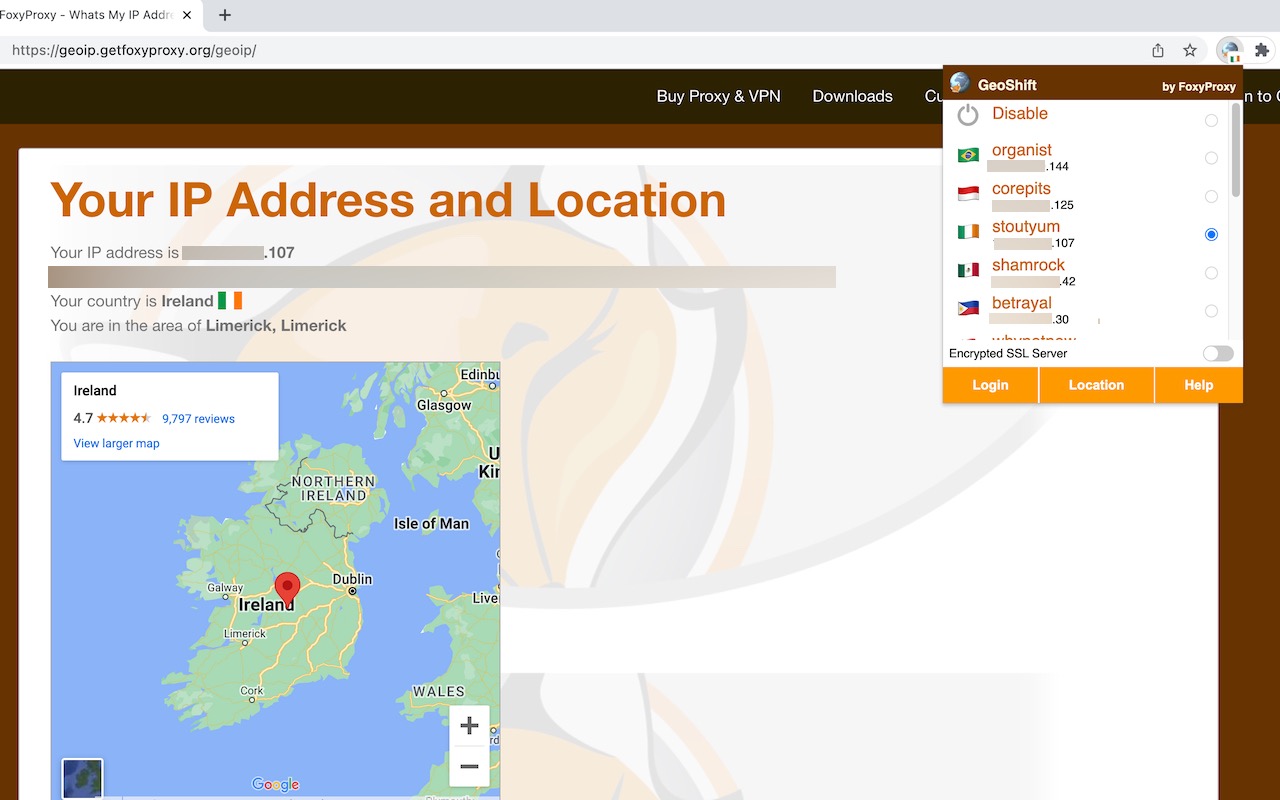Zoom in on the map with the plus button

[469, 726]
